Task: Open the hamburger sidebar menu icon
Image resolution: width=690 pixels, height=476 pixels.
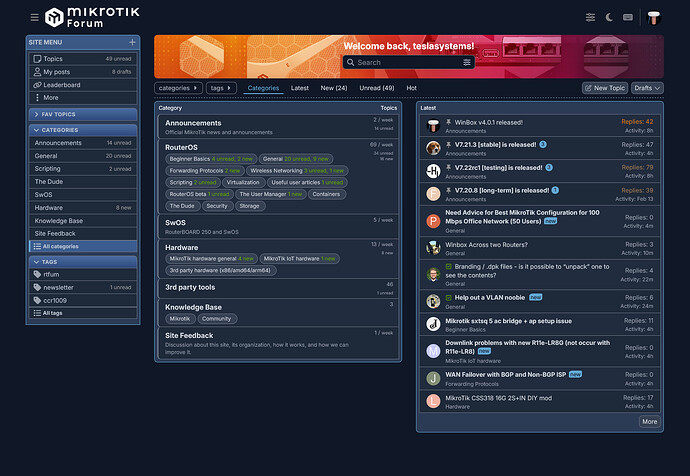Action: pos(34,17)
